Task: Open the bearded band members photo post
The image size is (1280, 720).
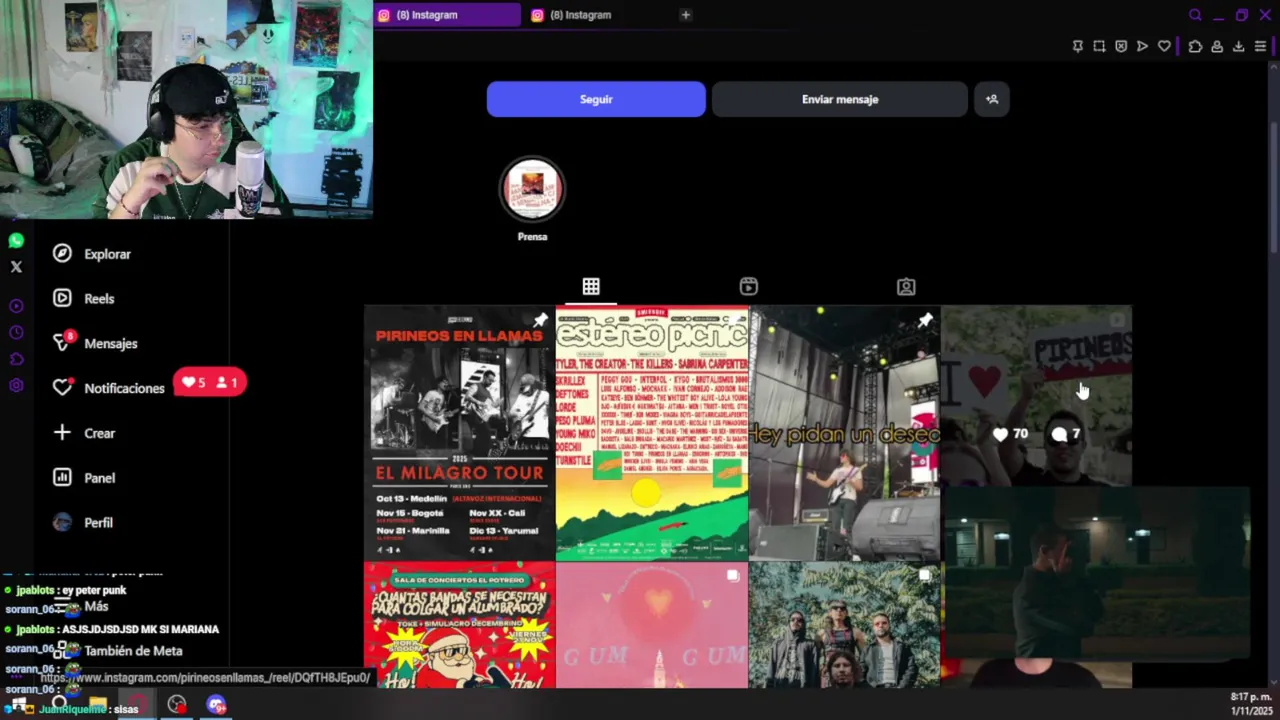Action: pos(845,625)
